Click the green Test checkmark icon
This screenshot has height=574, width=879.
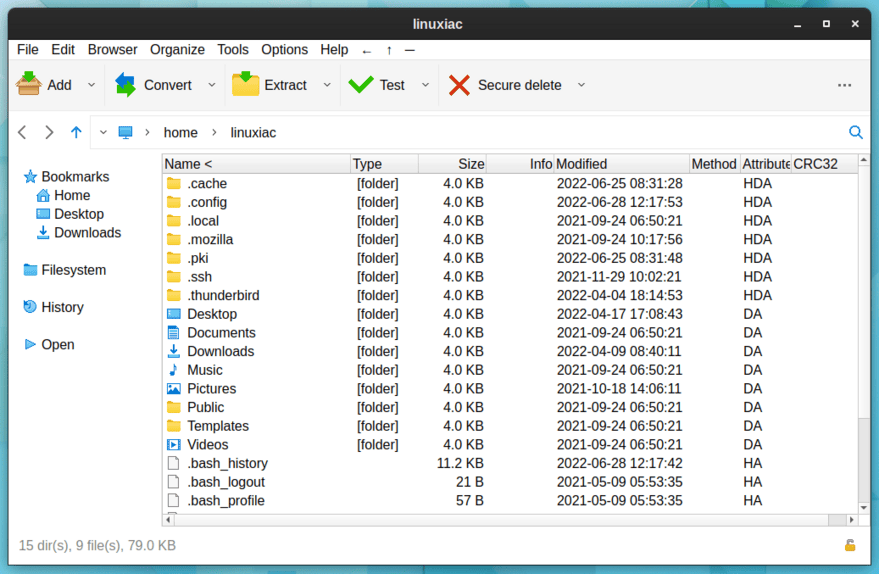360,85
